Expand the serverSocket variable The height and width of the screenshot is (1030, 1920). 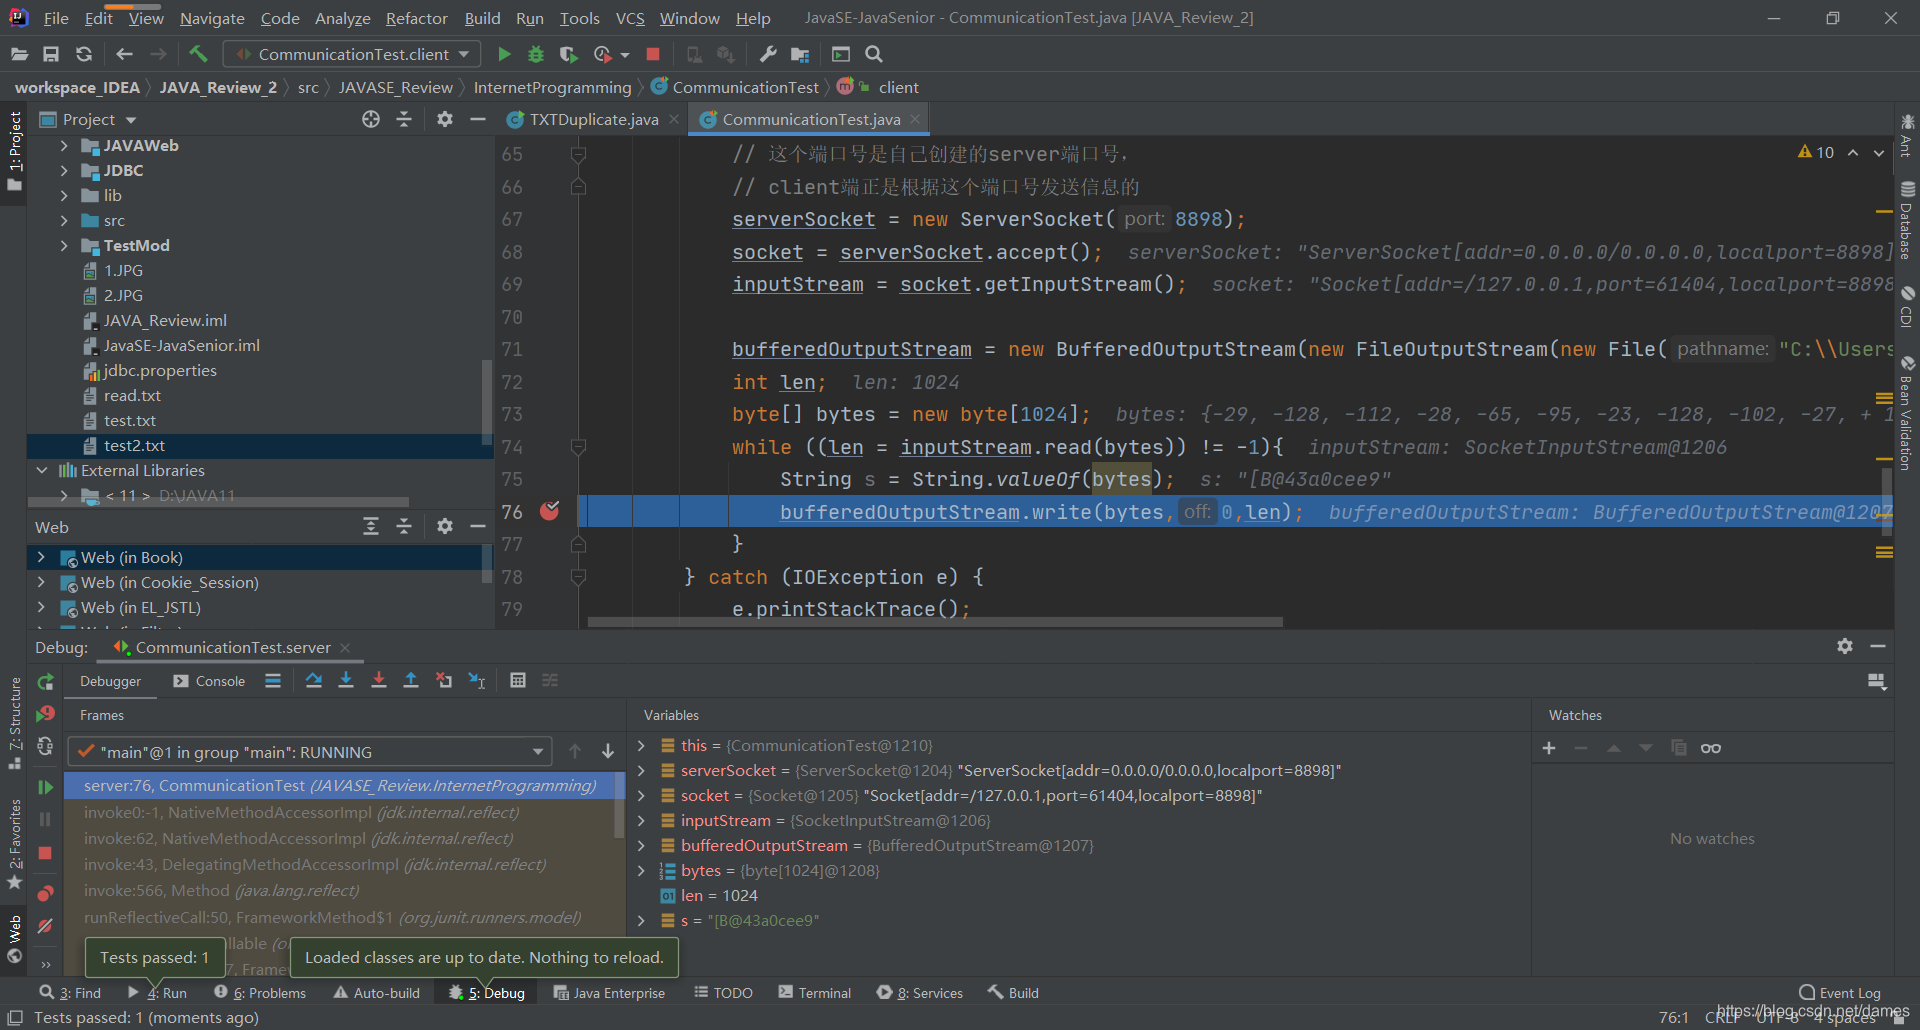click(x=641, y=770)
